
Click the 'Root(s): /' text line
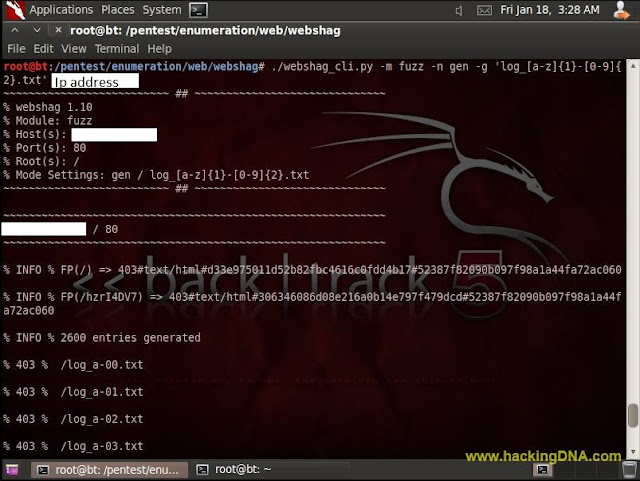pyautogui.click(x=41, y=161)
